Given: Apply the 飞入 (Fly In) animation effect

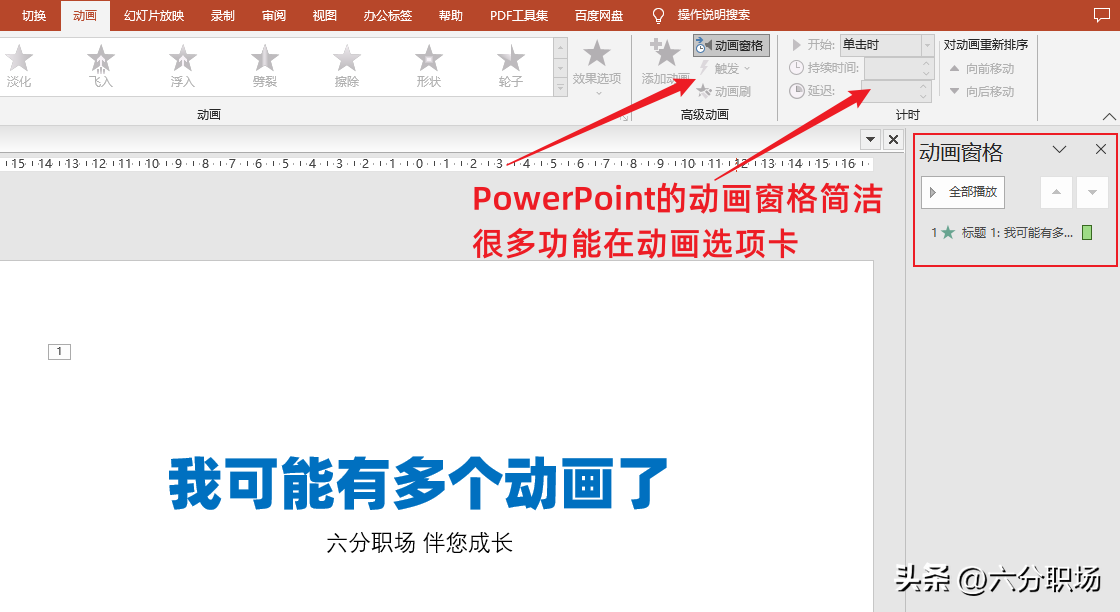Looking at the screenshot, I should 101,66.
